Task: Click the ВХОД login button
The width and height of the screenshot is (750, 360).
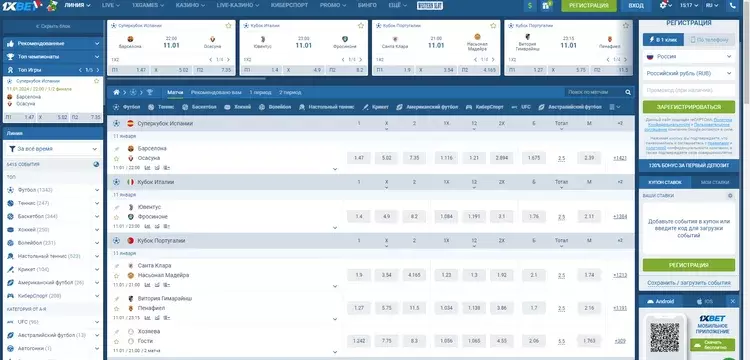Action: point(636,6)
